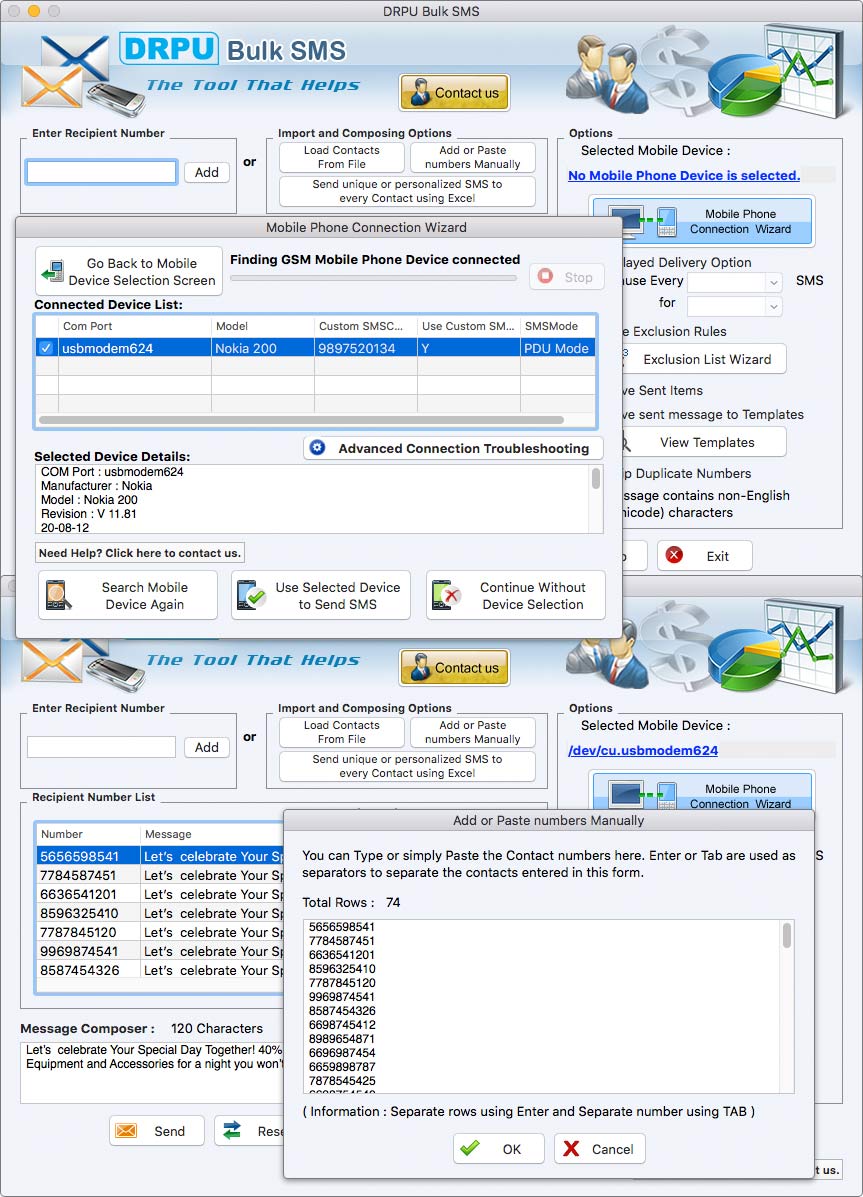Cancel the Add or Paste numbers dialog
Screen dimensions: 863x1197
pos(599,1148)
